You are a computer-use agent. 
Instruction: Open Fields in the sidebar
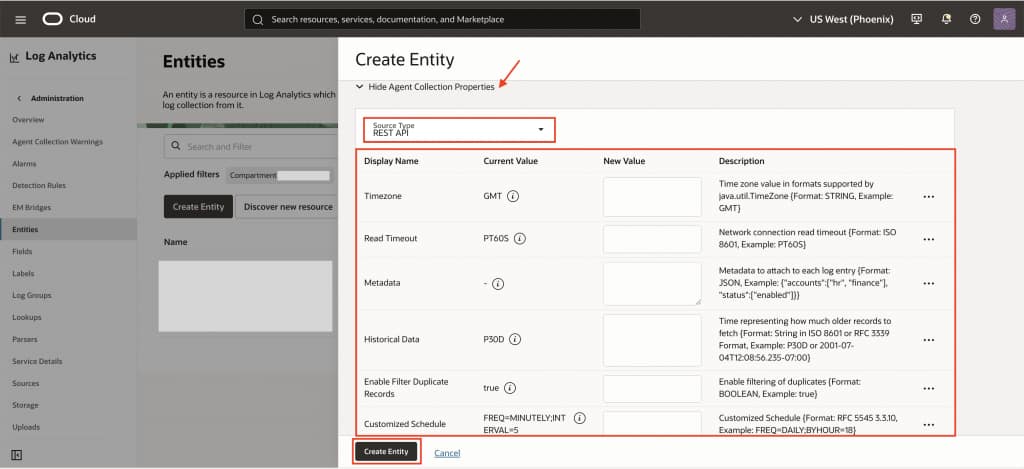[x=22, y=251]
